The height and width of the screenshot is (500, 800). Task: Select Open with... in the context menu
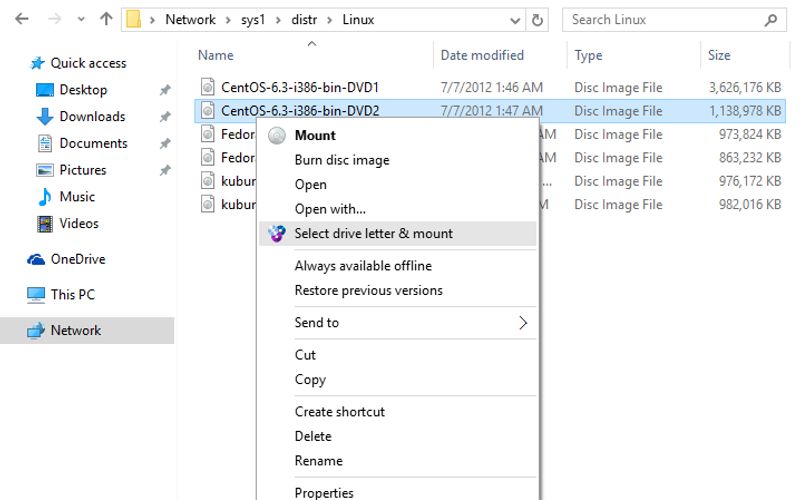pos(330,209)
